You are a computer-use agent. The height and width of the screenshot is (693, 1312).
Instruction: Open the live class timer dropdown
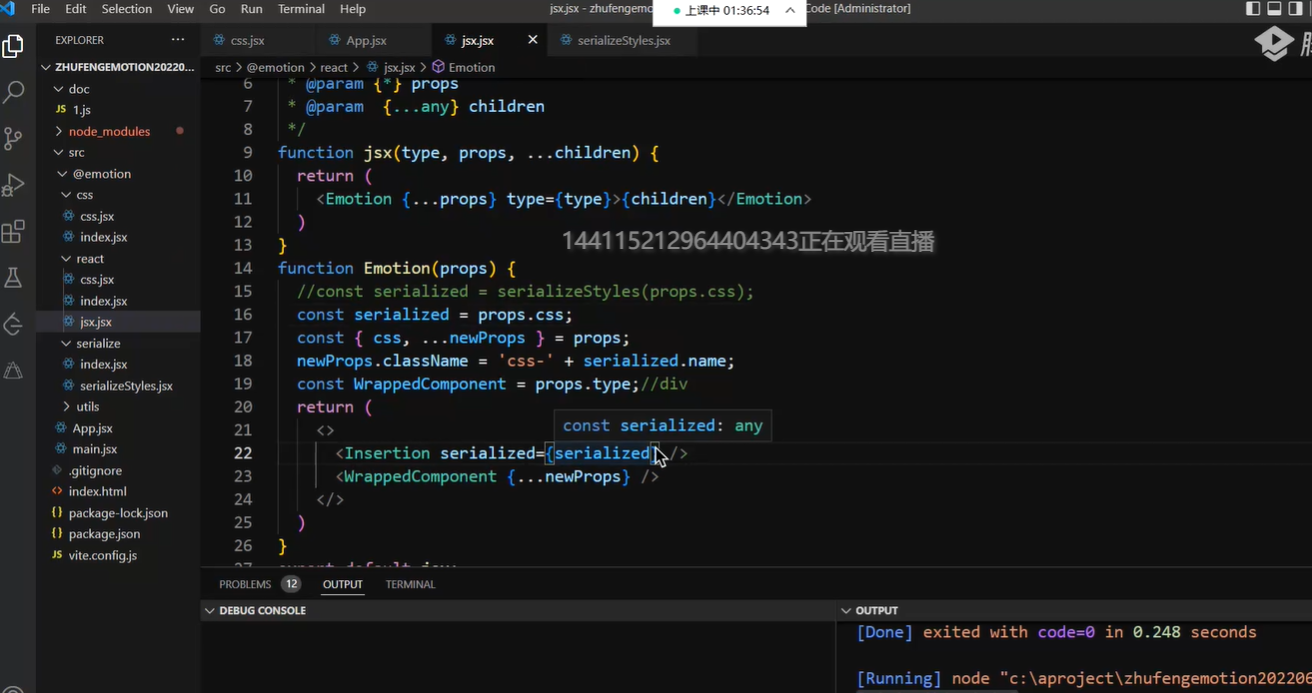coord(790,11)
